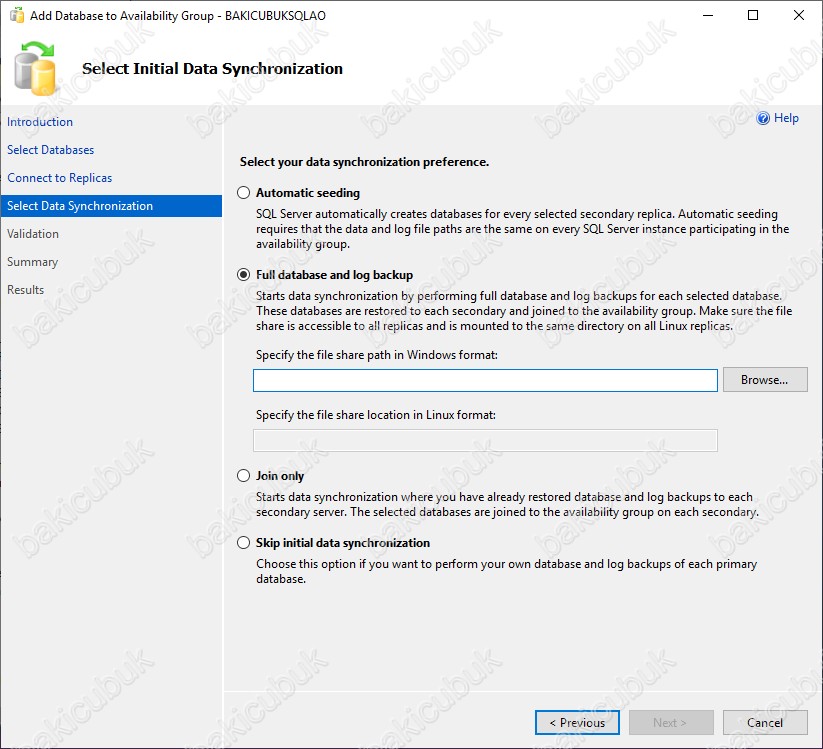Click the Help question mark icon
This screenshot has height=749, width=823.
click(x=763, y=118)
